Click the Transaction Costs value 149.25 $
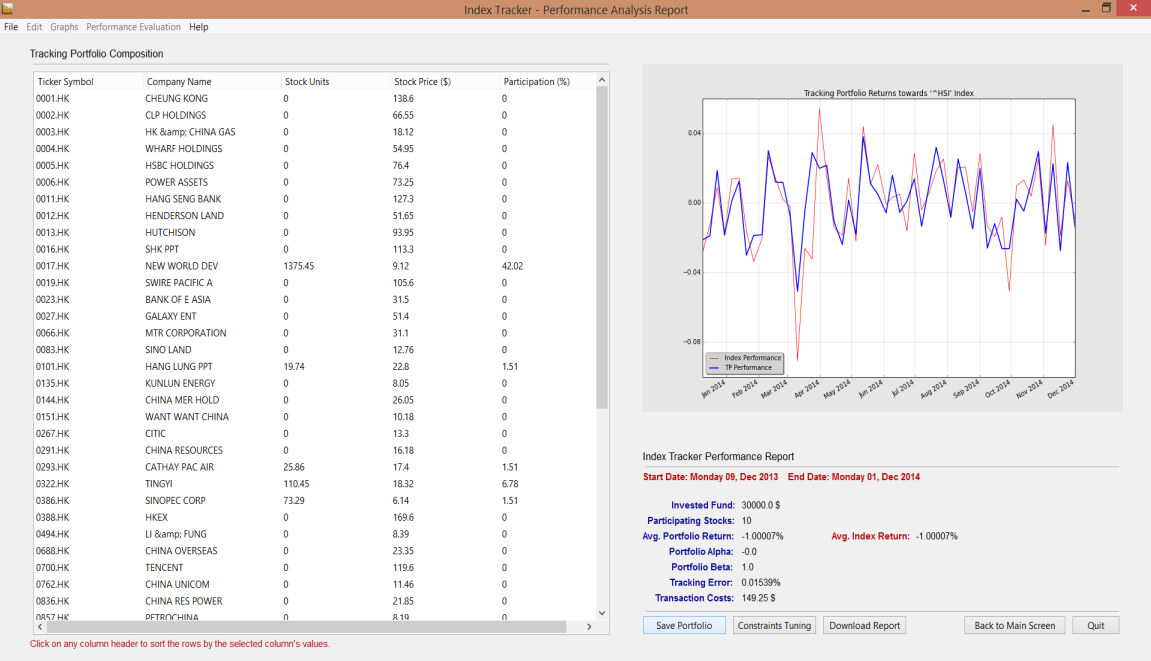1151x661 pixels. (758, 598)
